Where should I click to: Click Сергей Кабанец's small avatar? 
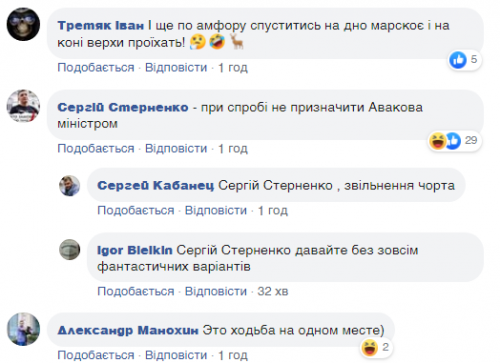pyautogui.click(x=70, y=186)
